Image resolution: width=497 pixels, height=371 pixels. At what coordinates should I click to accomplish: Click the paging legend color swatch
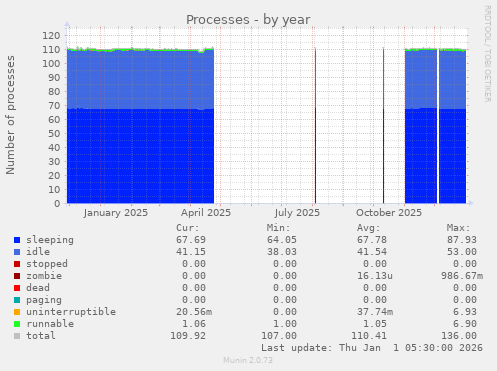(x=17, y=300)
